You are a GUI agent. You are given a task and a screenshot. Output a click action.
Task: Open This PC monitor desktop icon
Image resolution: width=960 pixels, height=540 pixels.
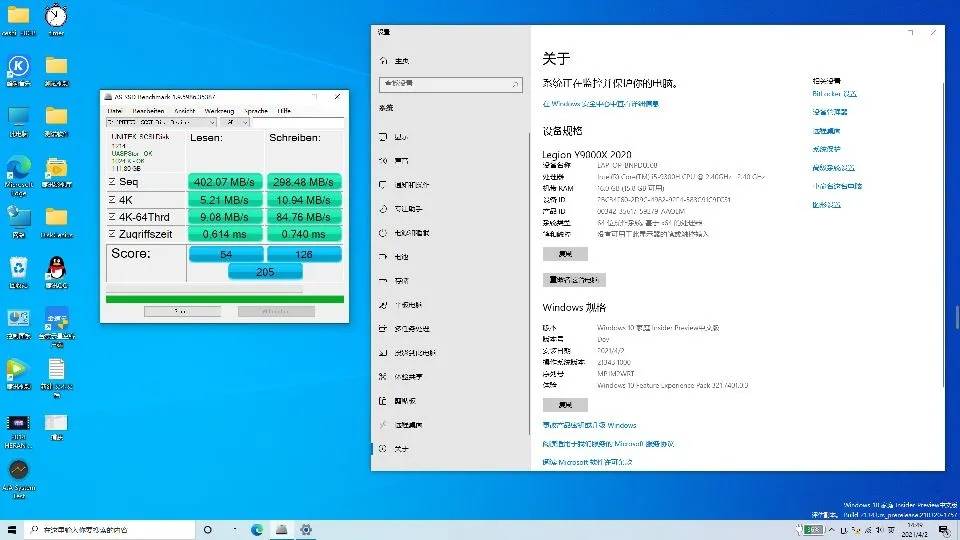coord(18,121)
